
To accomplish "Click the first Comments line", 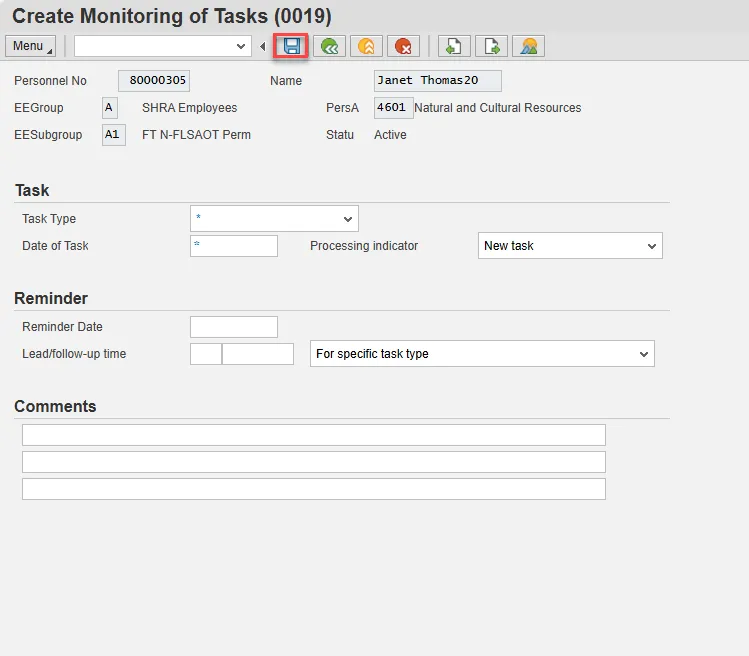I will [x=313, y=435].
